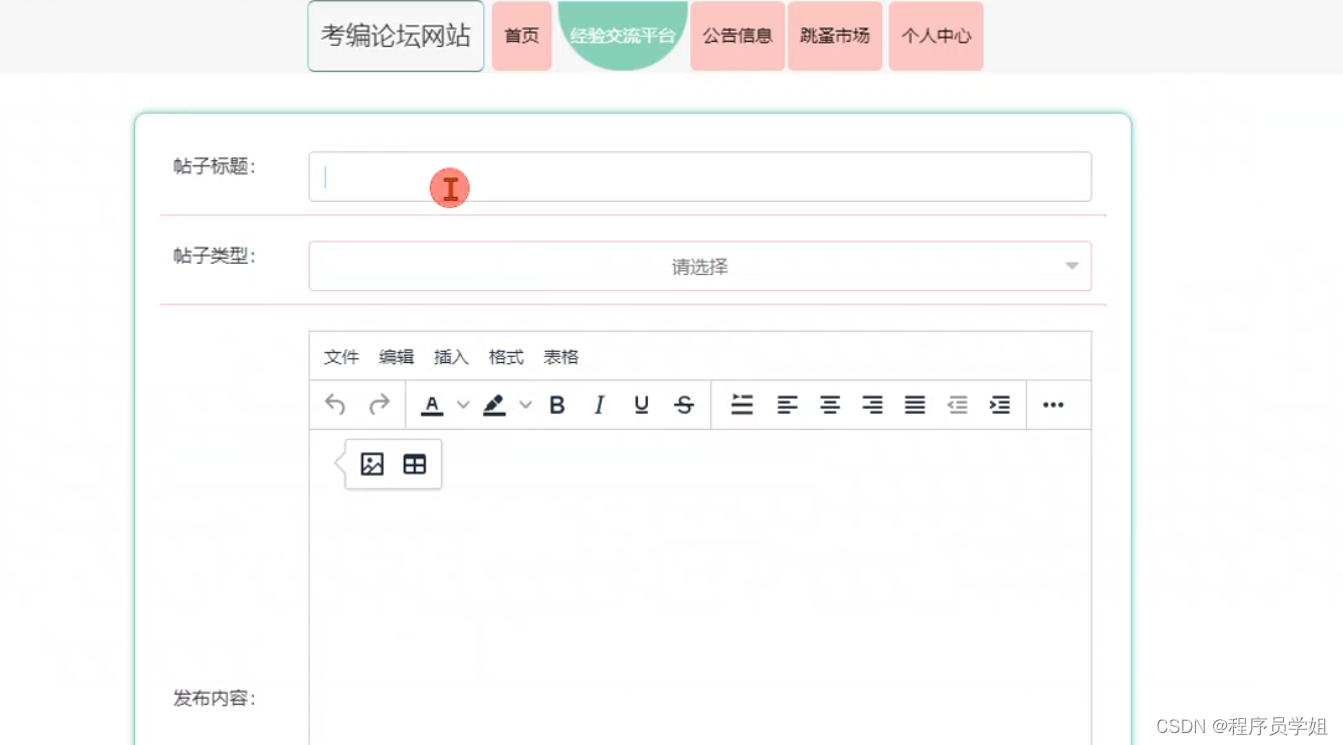This screenshot has width=1343, height=745.
Task: Align text to the left
Action: 788,405
